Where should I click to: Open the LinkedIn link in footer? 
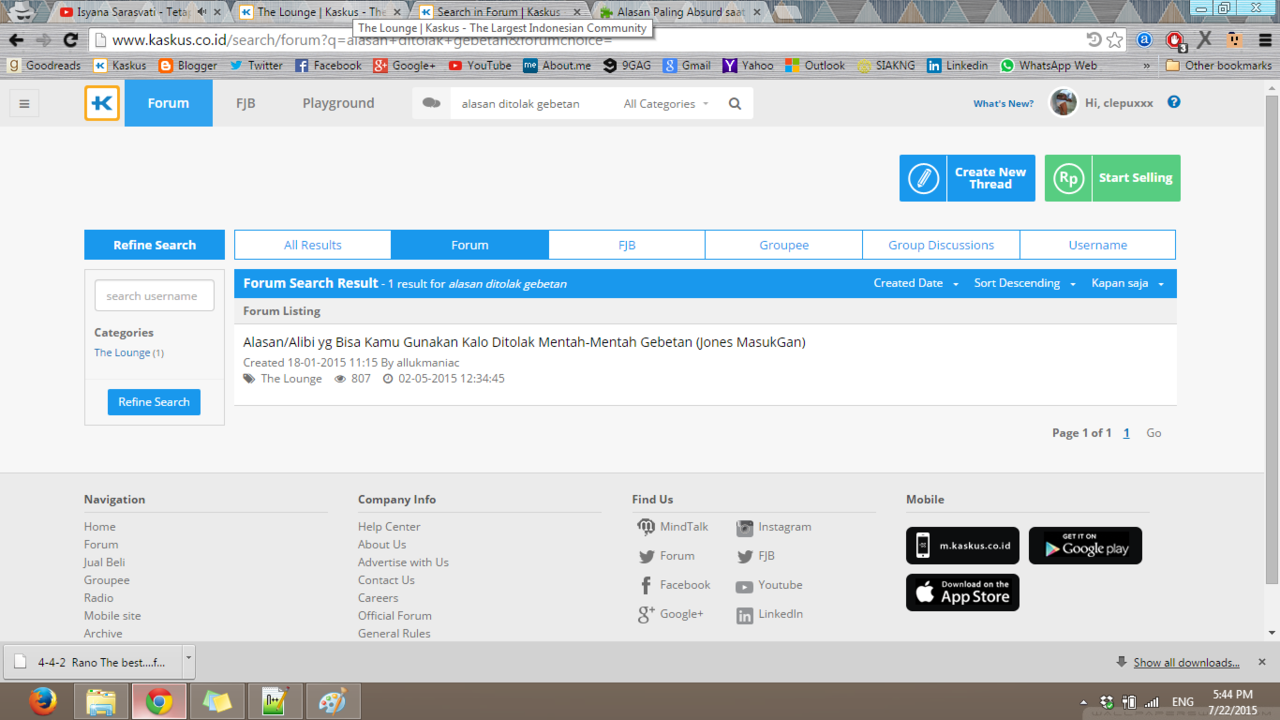point(770,614)
